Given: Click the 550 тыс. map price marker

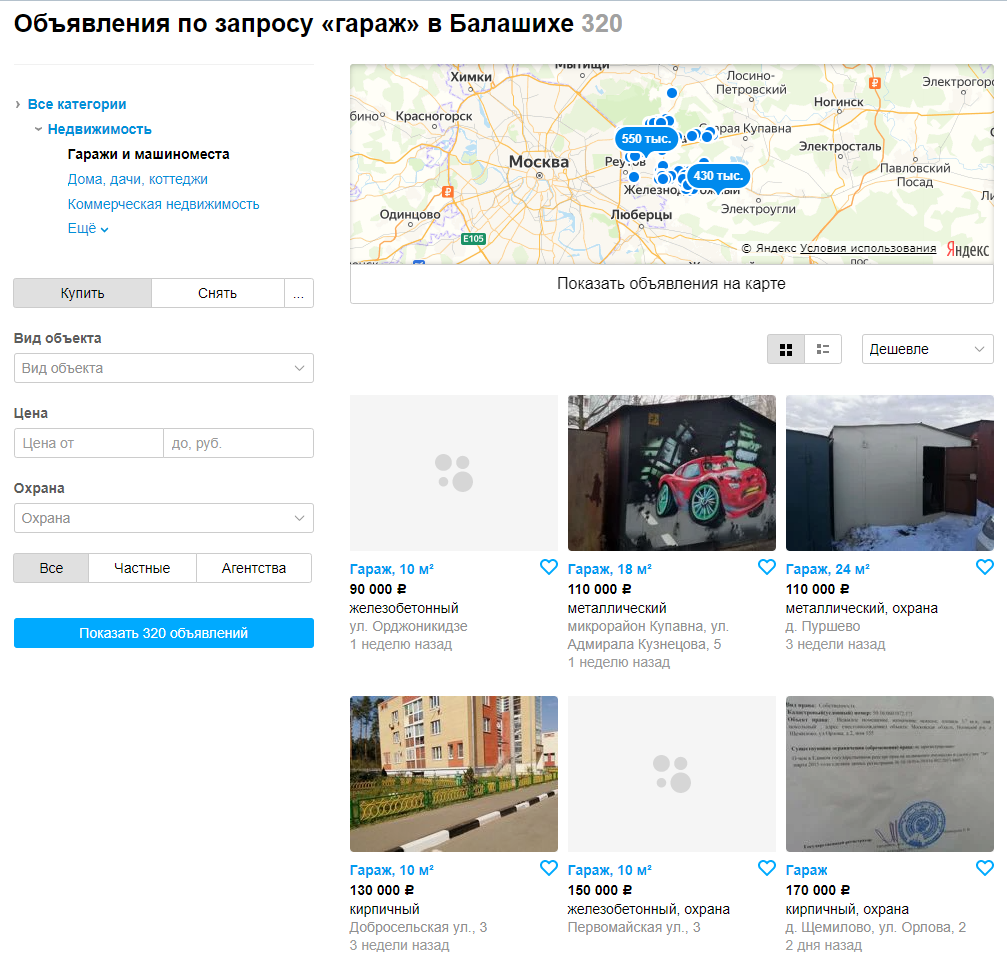Looking at the screenshot, I should point(645,139).
